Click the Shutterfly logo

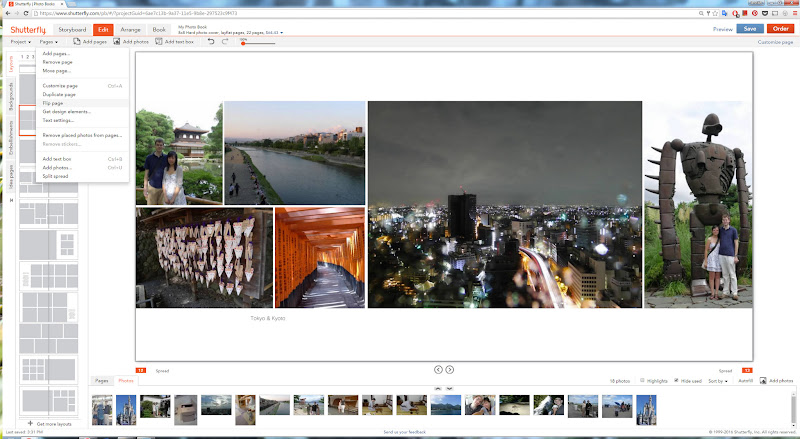click(x=28, y=30)
